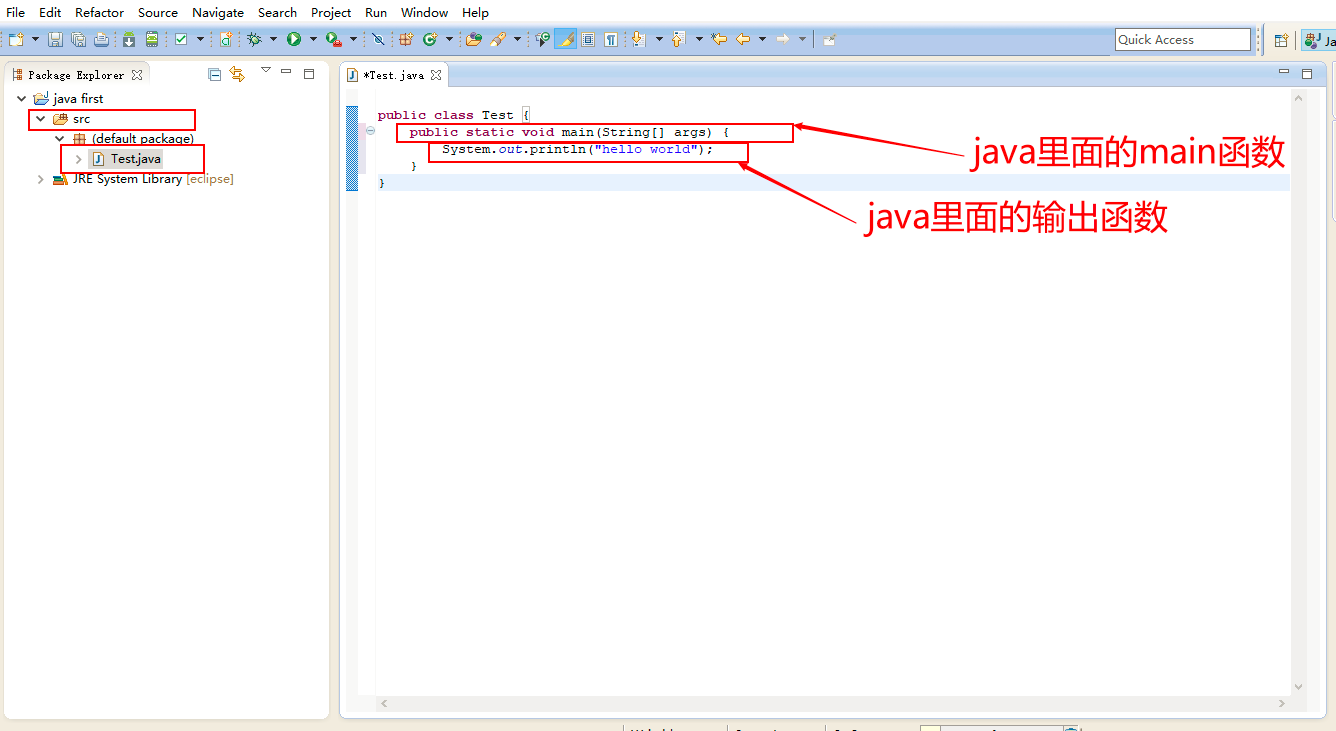Screen dimensions: 1336x731
Task: Toggle Mark Occurrences highlighter icon
Action: (566, 39)
